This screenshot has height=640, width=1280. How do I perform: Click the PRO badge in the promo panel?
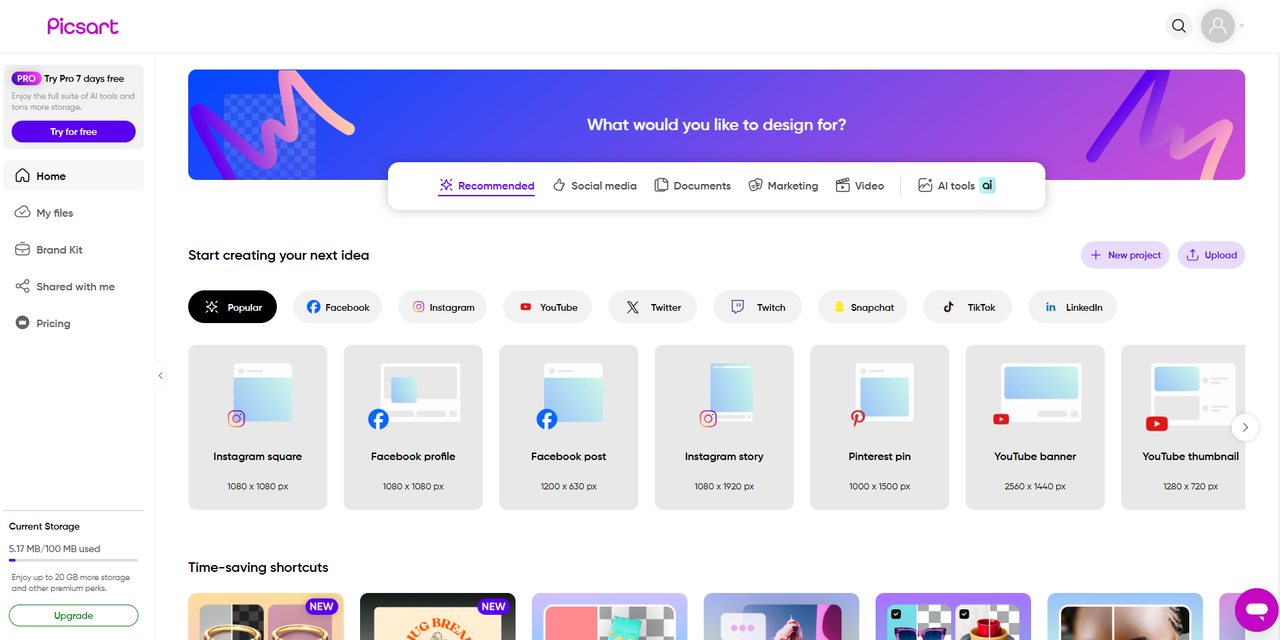(26, 78)
